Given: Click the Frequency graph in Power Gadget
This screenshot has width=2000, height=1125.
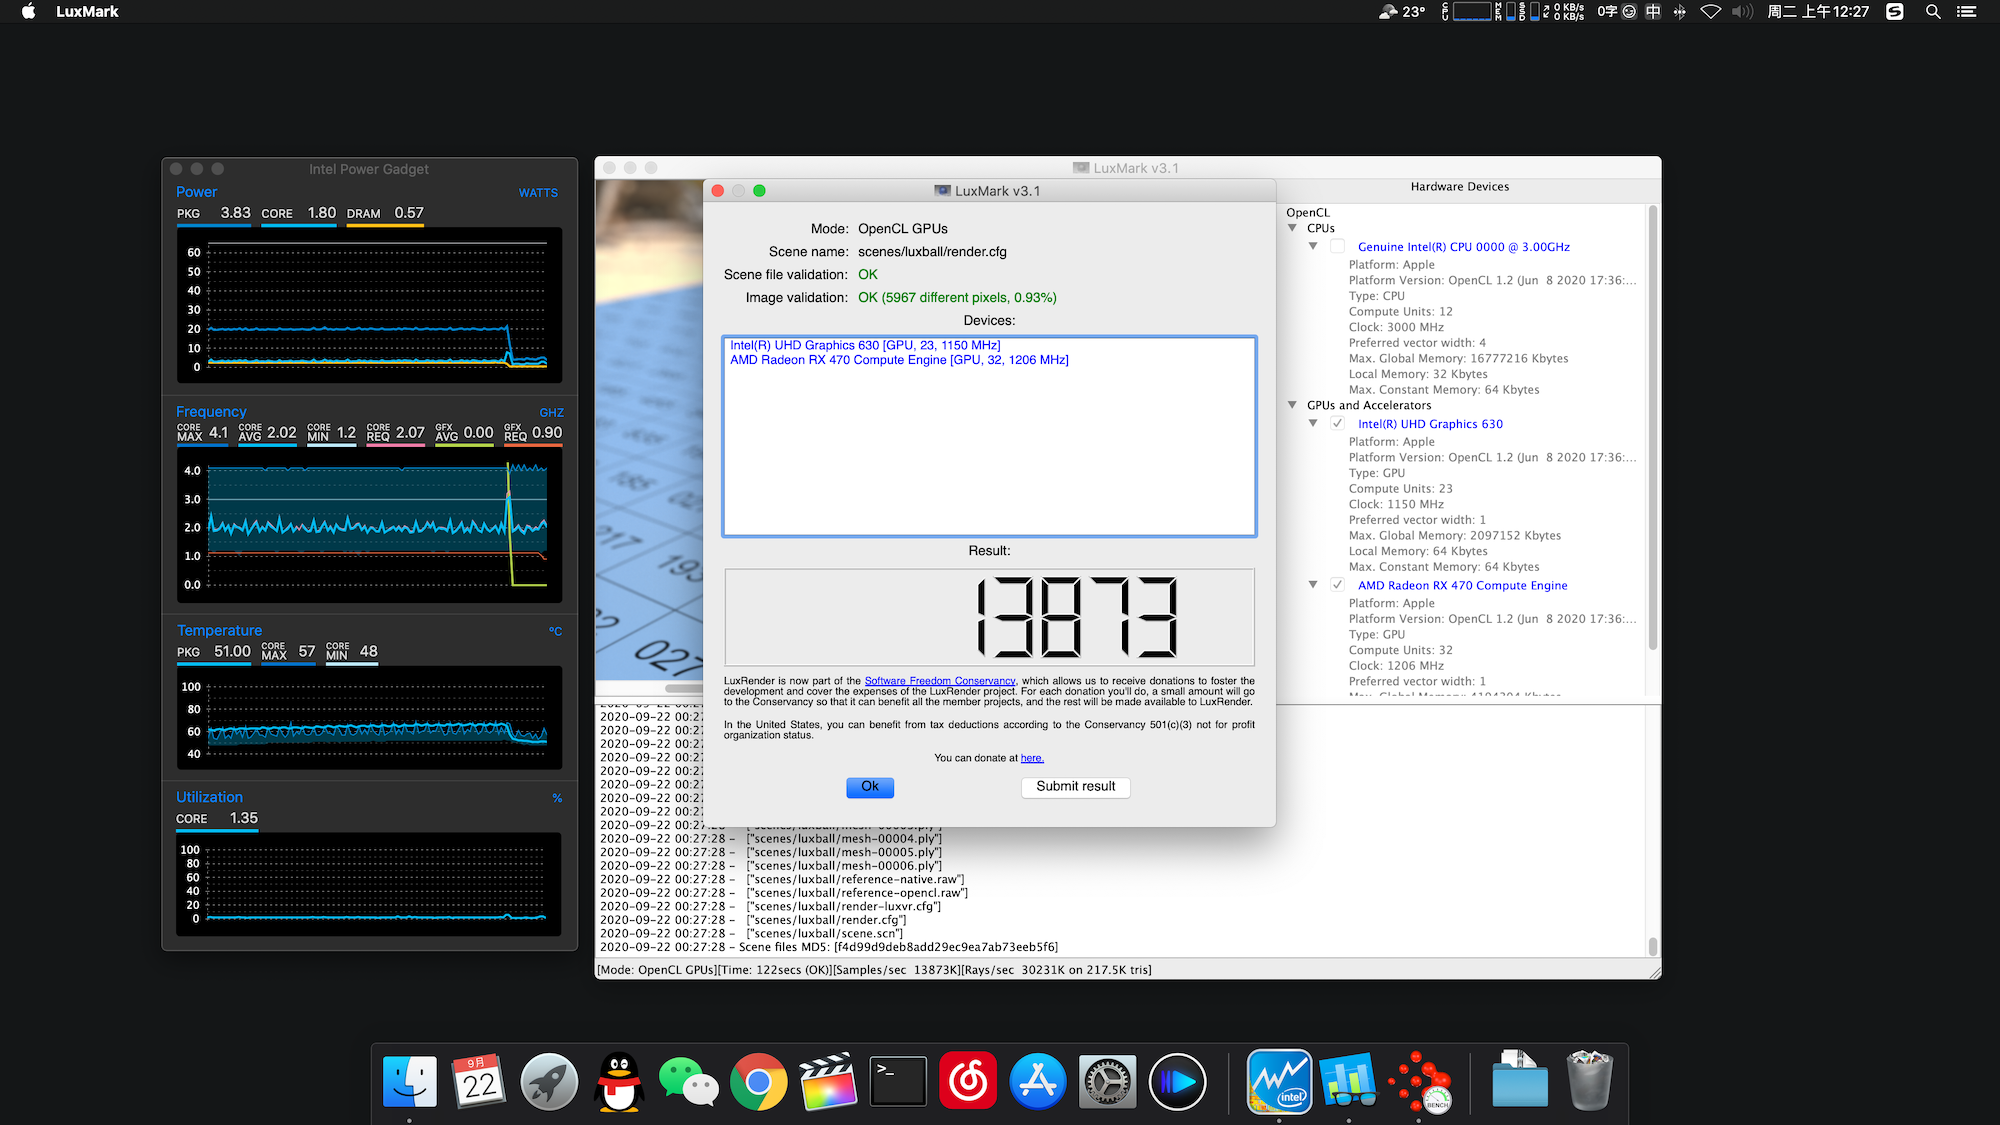Looking at the screenshot, I should pyautogui.click(x=370, y=525).
